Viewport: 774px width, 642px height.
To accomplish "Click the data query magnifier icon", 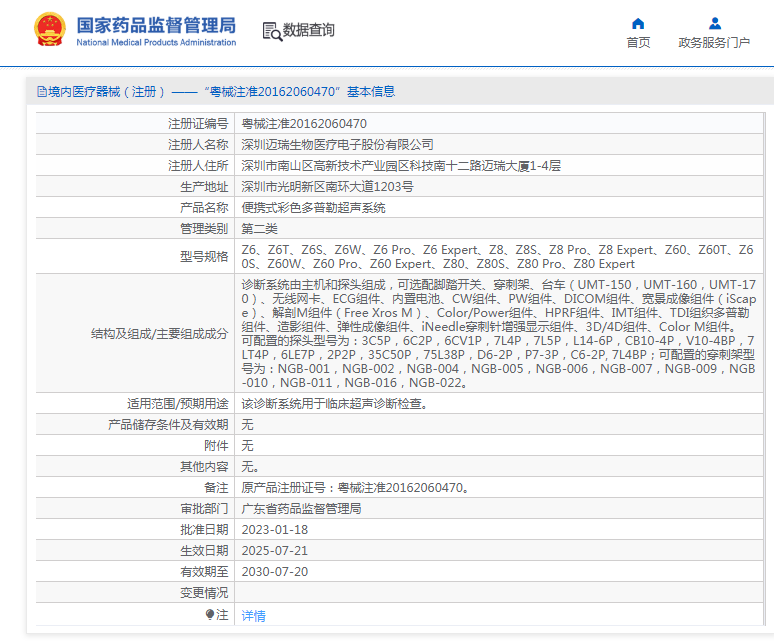I will pos(271,31).
